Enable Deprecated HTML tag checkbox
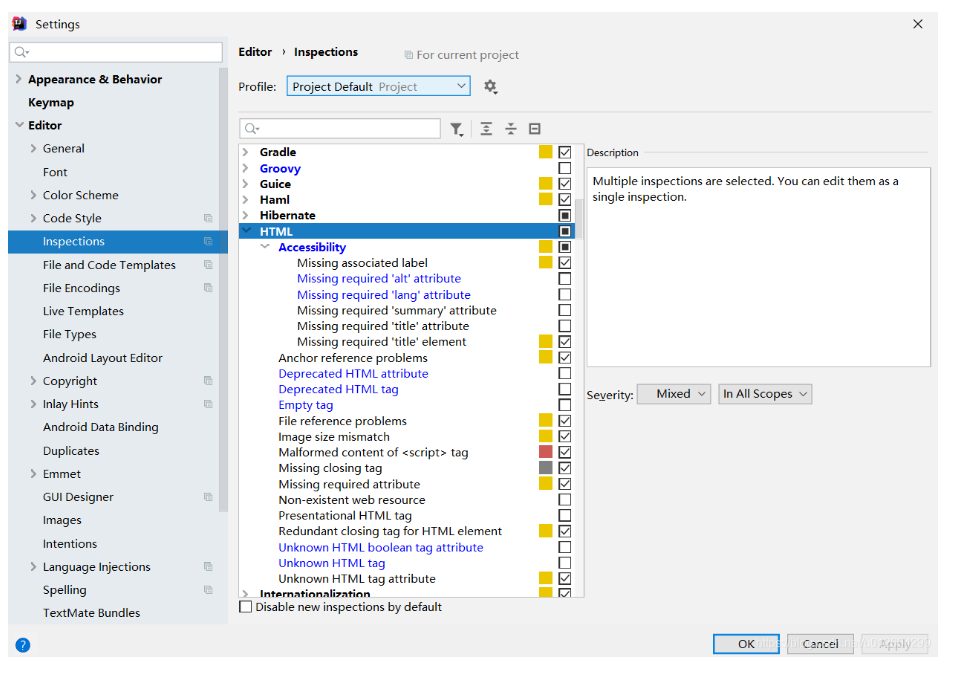This screenshot has height=673, width=954. [565, 389]
